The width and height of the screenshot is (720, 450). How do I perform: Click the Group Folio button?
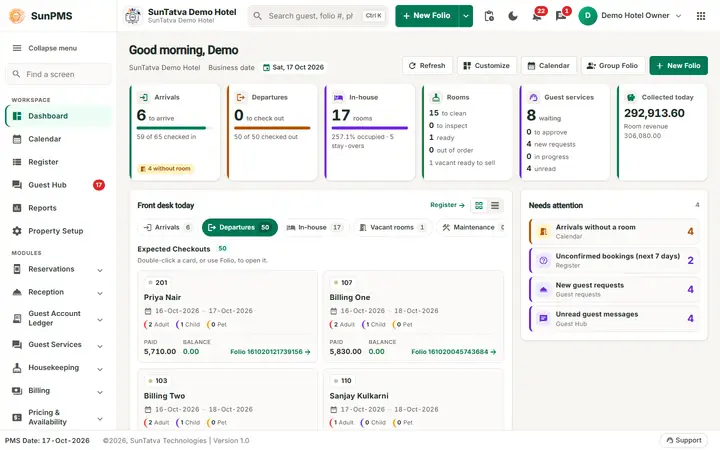pyautogui.click(x=613, y=66)
